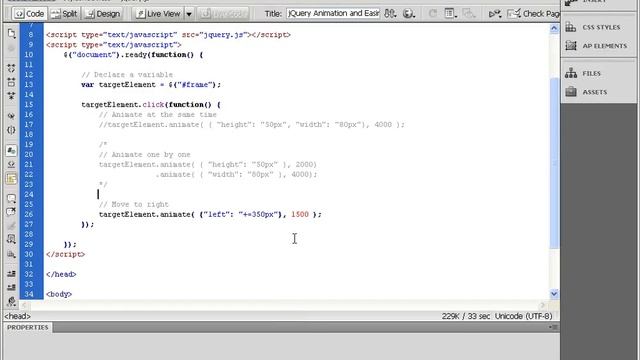Click the Refresh Design View icon
The height and width of the screenshot is (360, 640).
[x=432, y=13]
